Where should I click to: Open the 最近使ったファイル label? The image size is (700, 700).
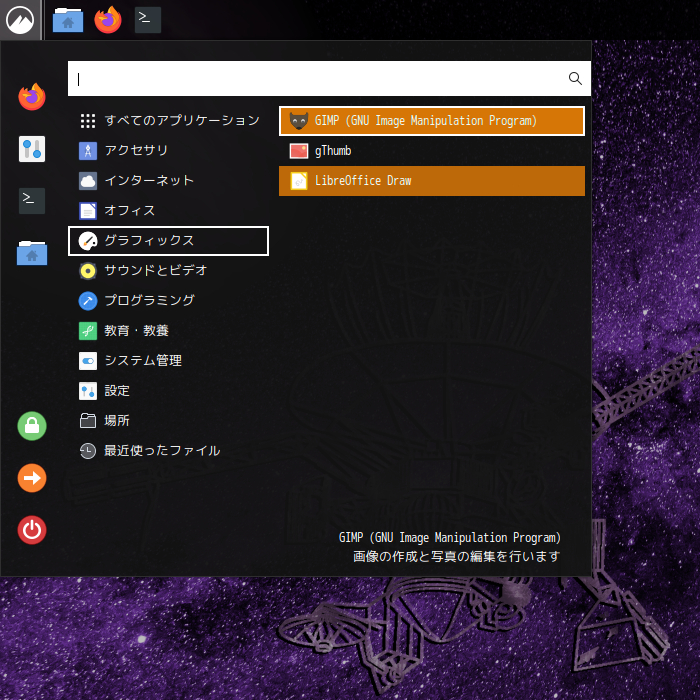tap(162, 451)
